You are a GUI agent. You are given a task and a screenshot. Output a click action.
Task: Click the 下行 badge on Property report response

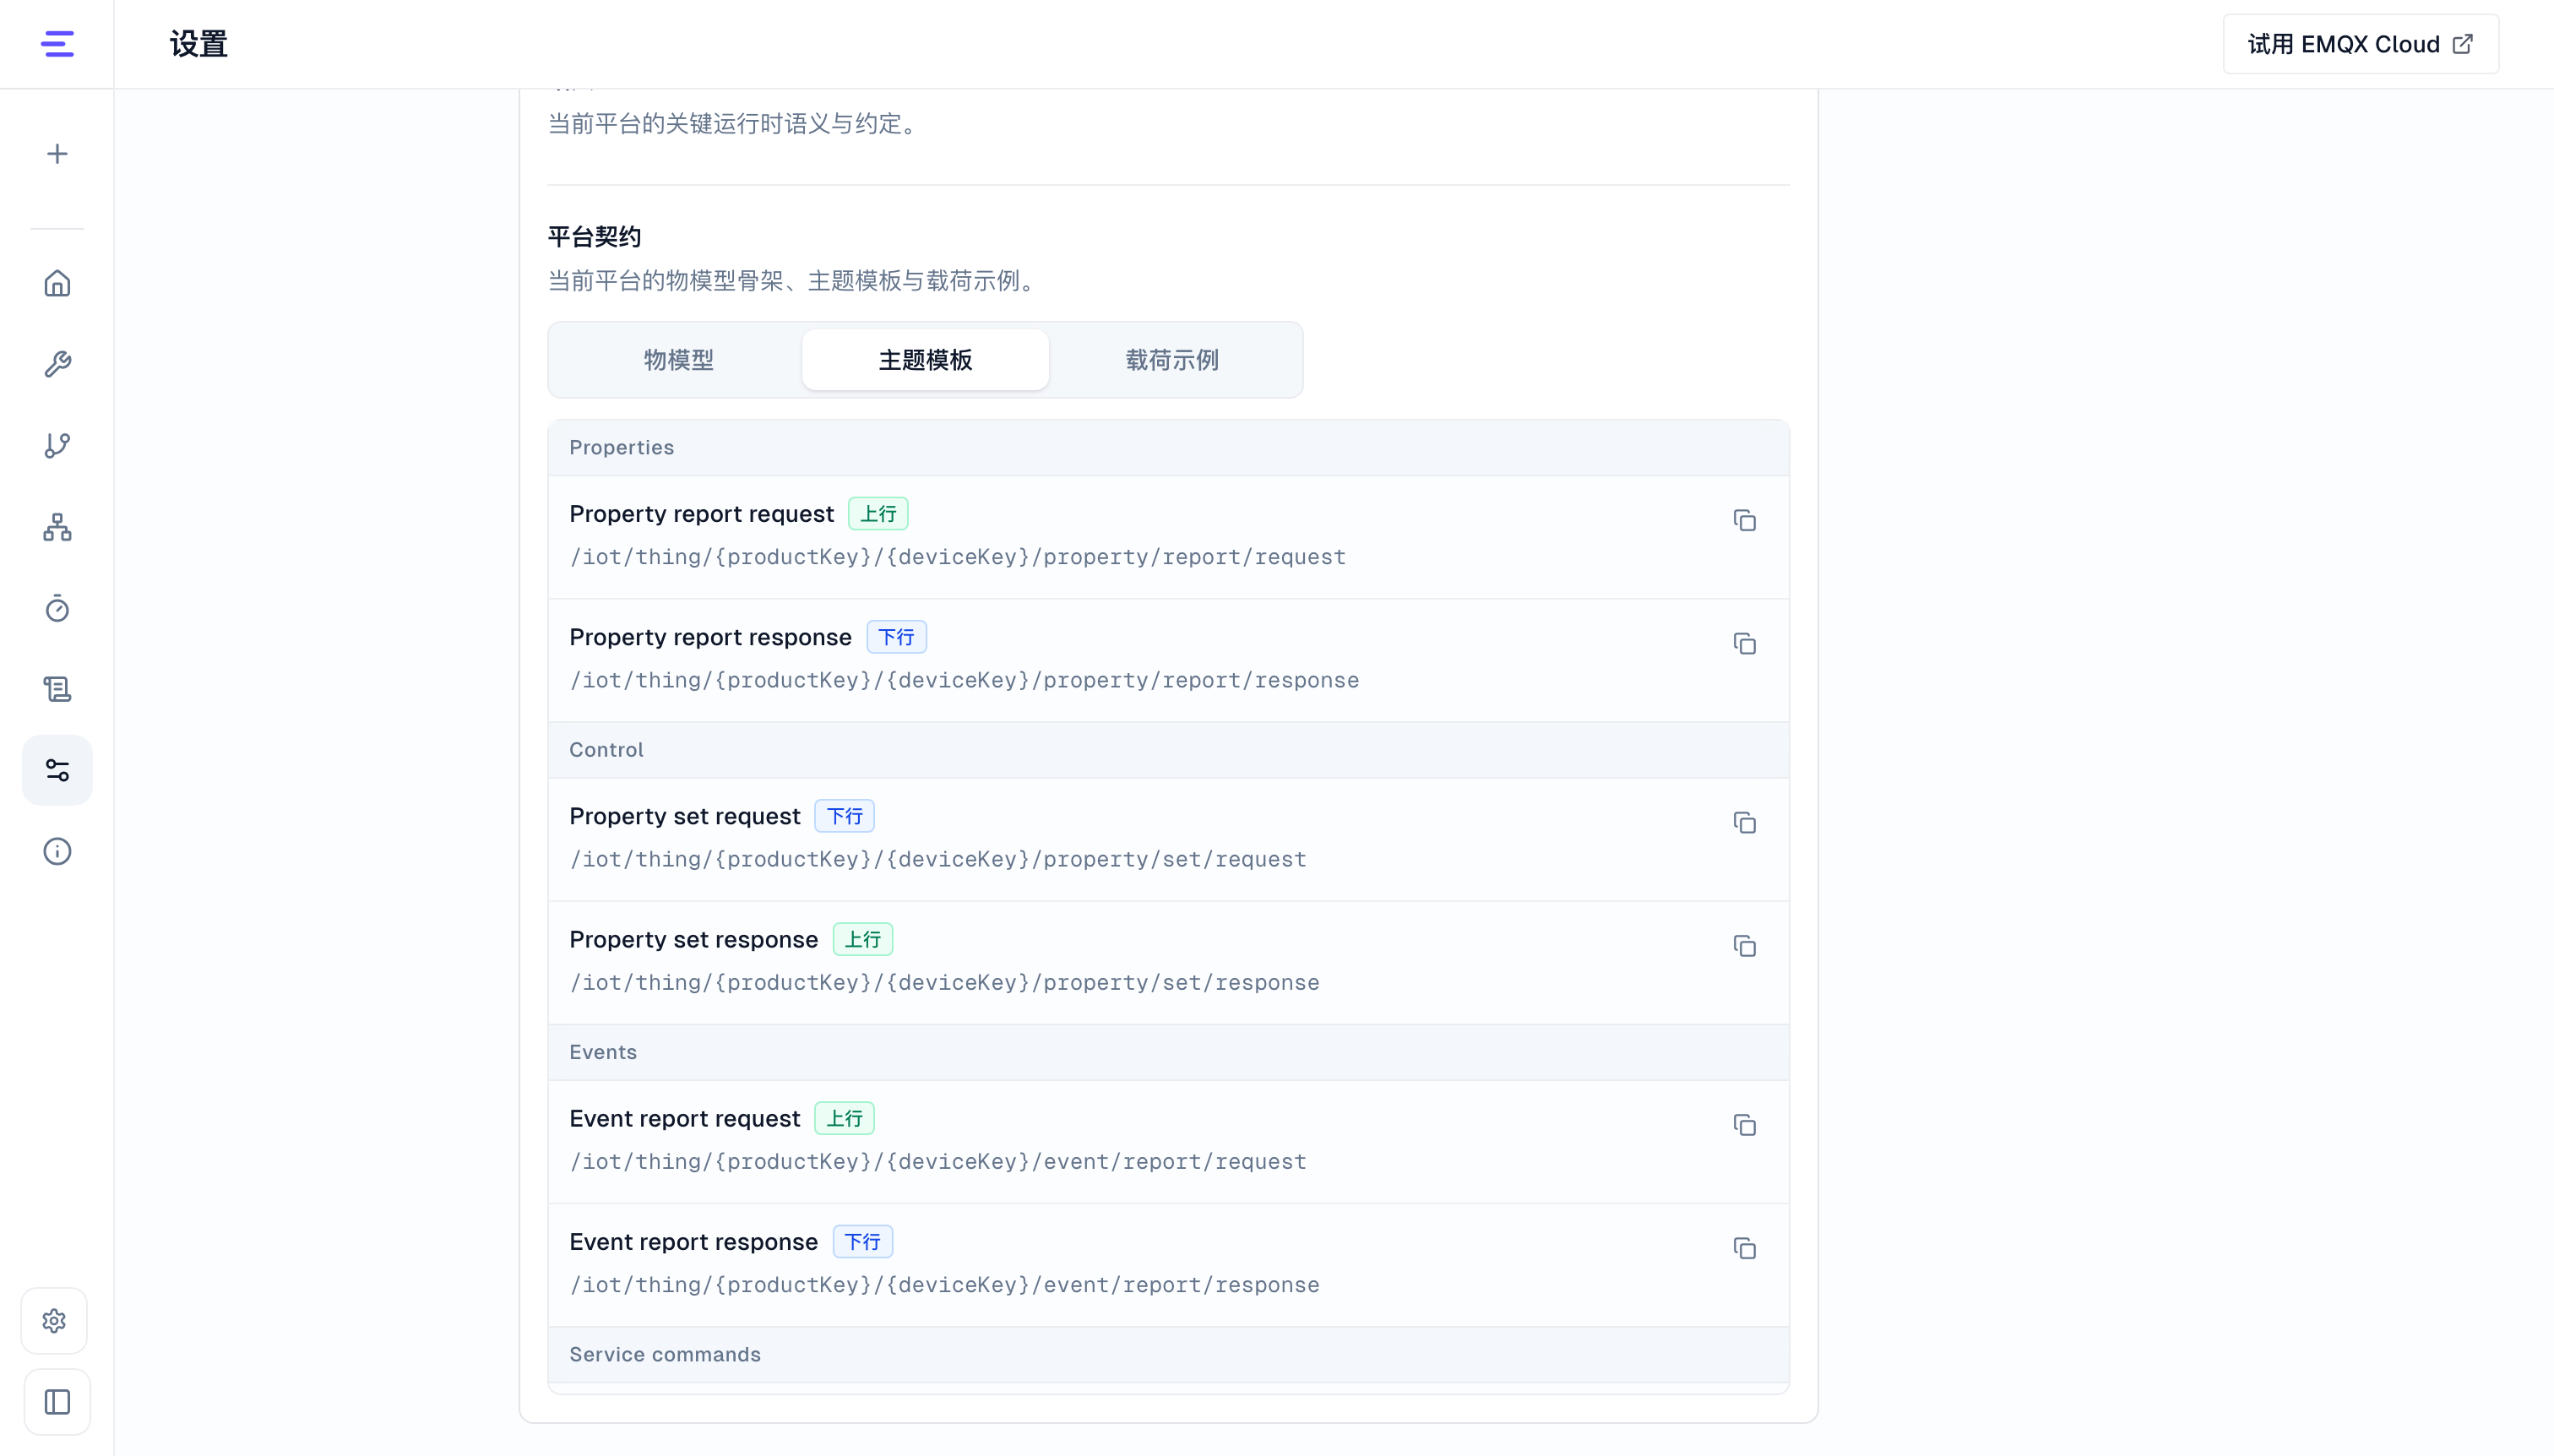[896, 637]
